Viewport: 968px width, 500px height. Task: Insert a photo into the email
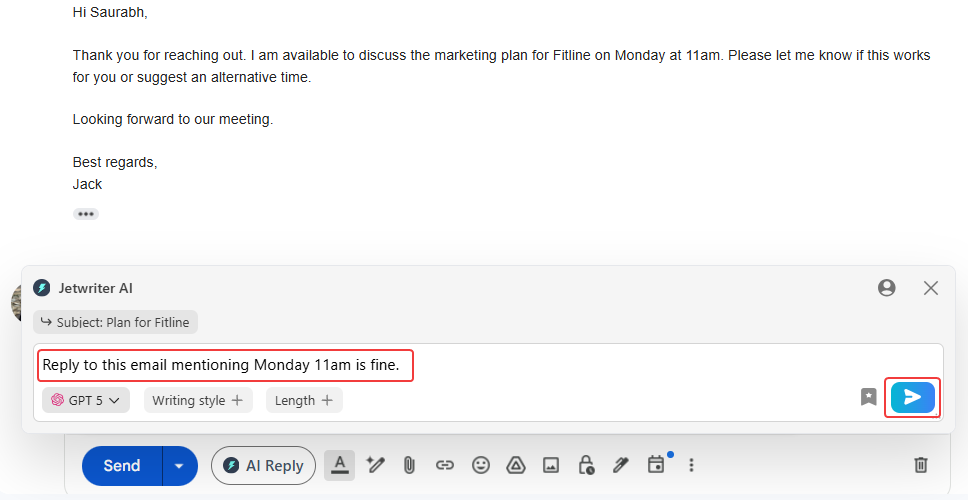(x=550, y=465)
